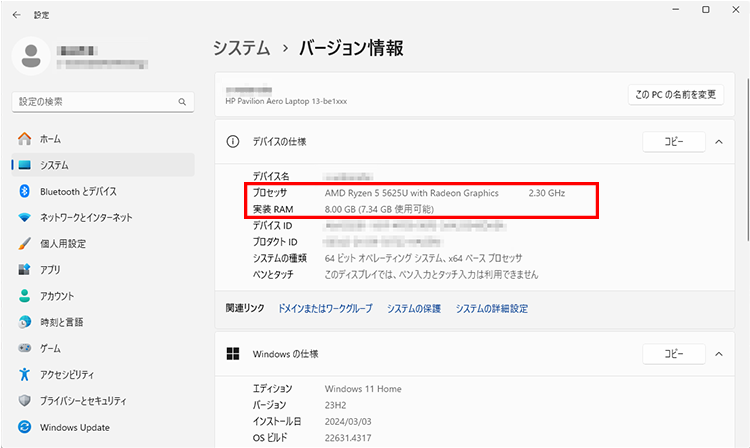750x448 pixels.
Task: Click the アクセシビリティ figure icon
Action: click(24, 374)
